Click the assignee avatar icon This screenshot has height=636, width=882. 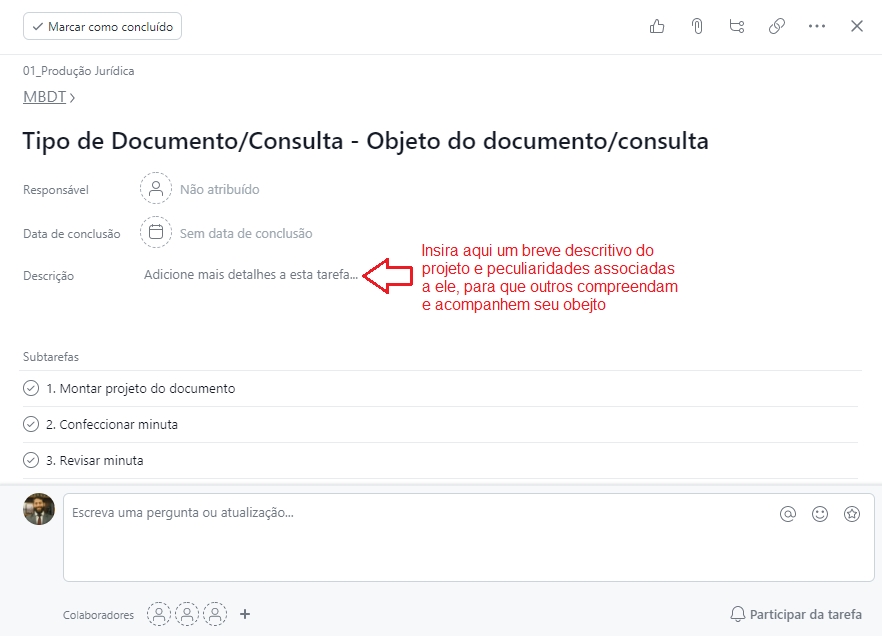156,189
